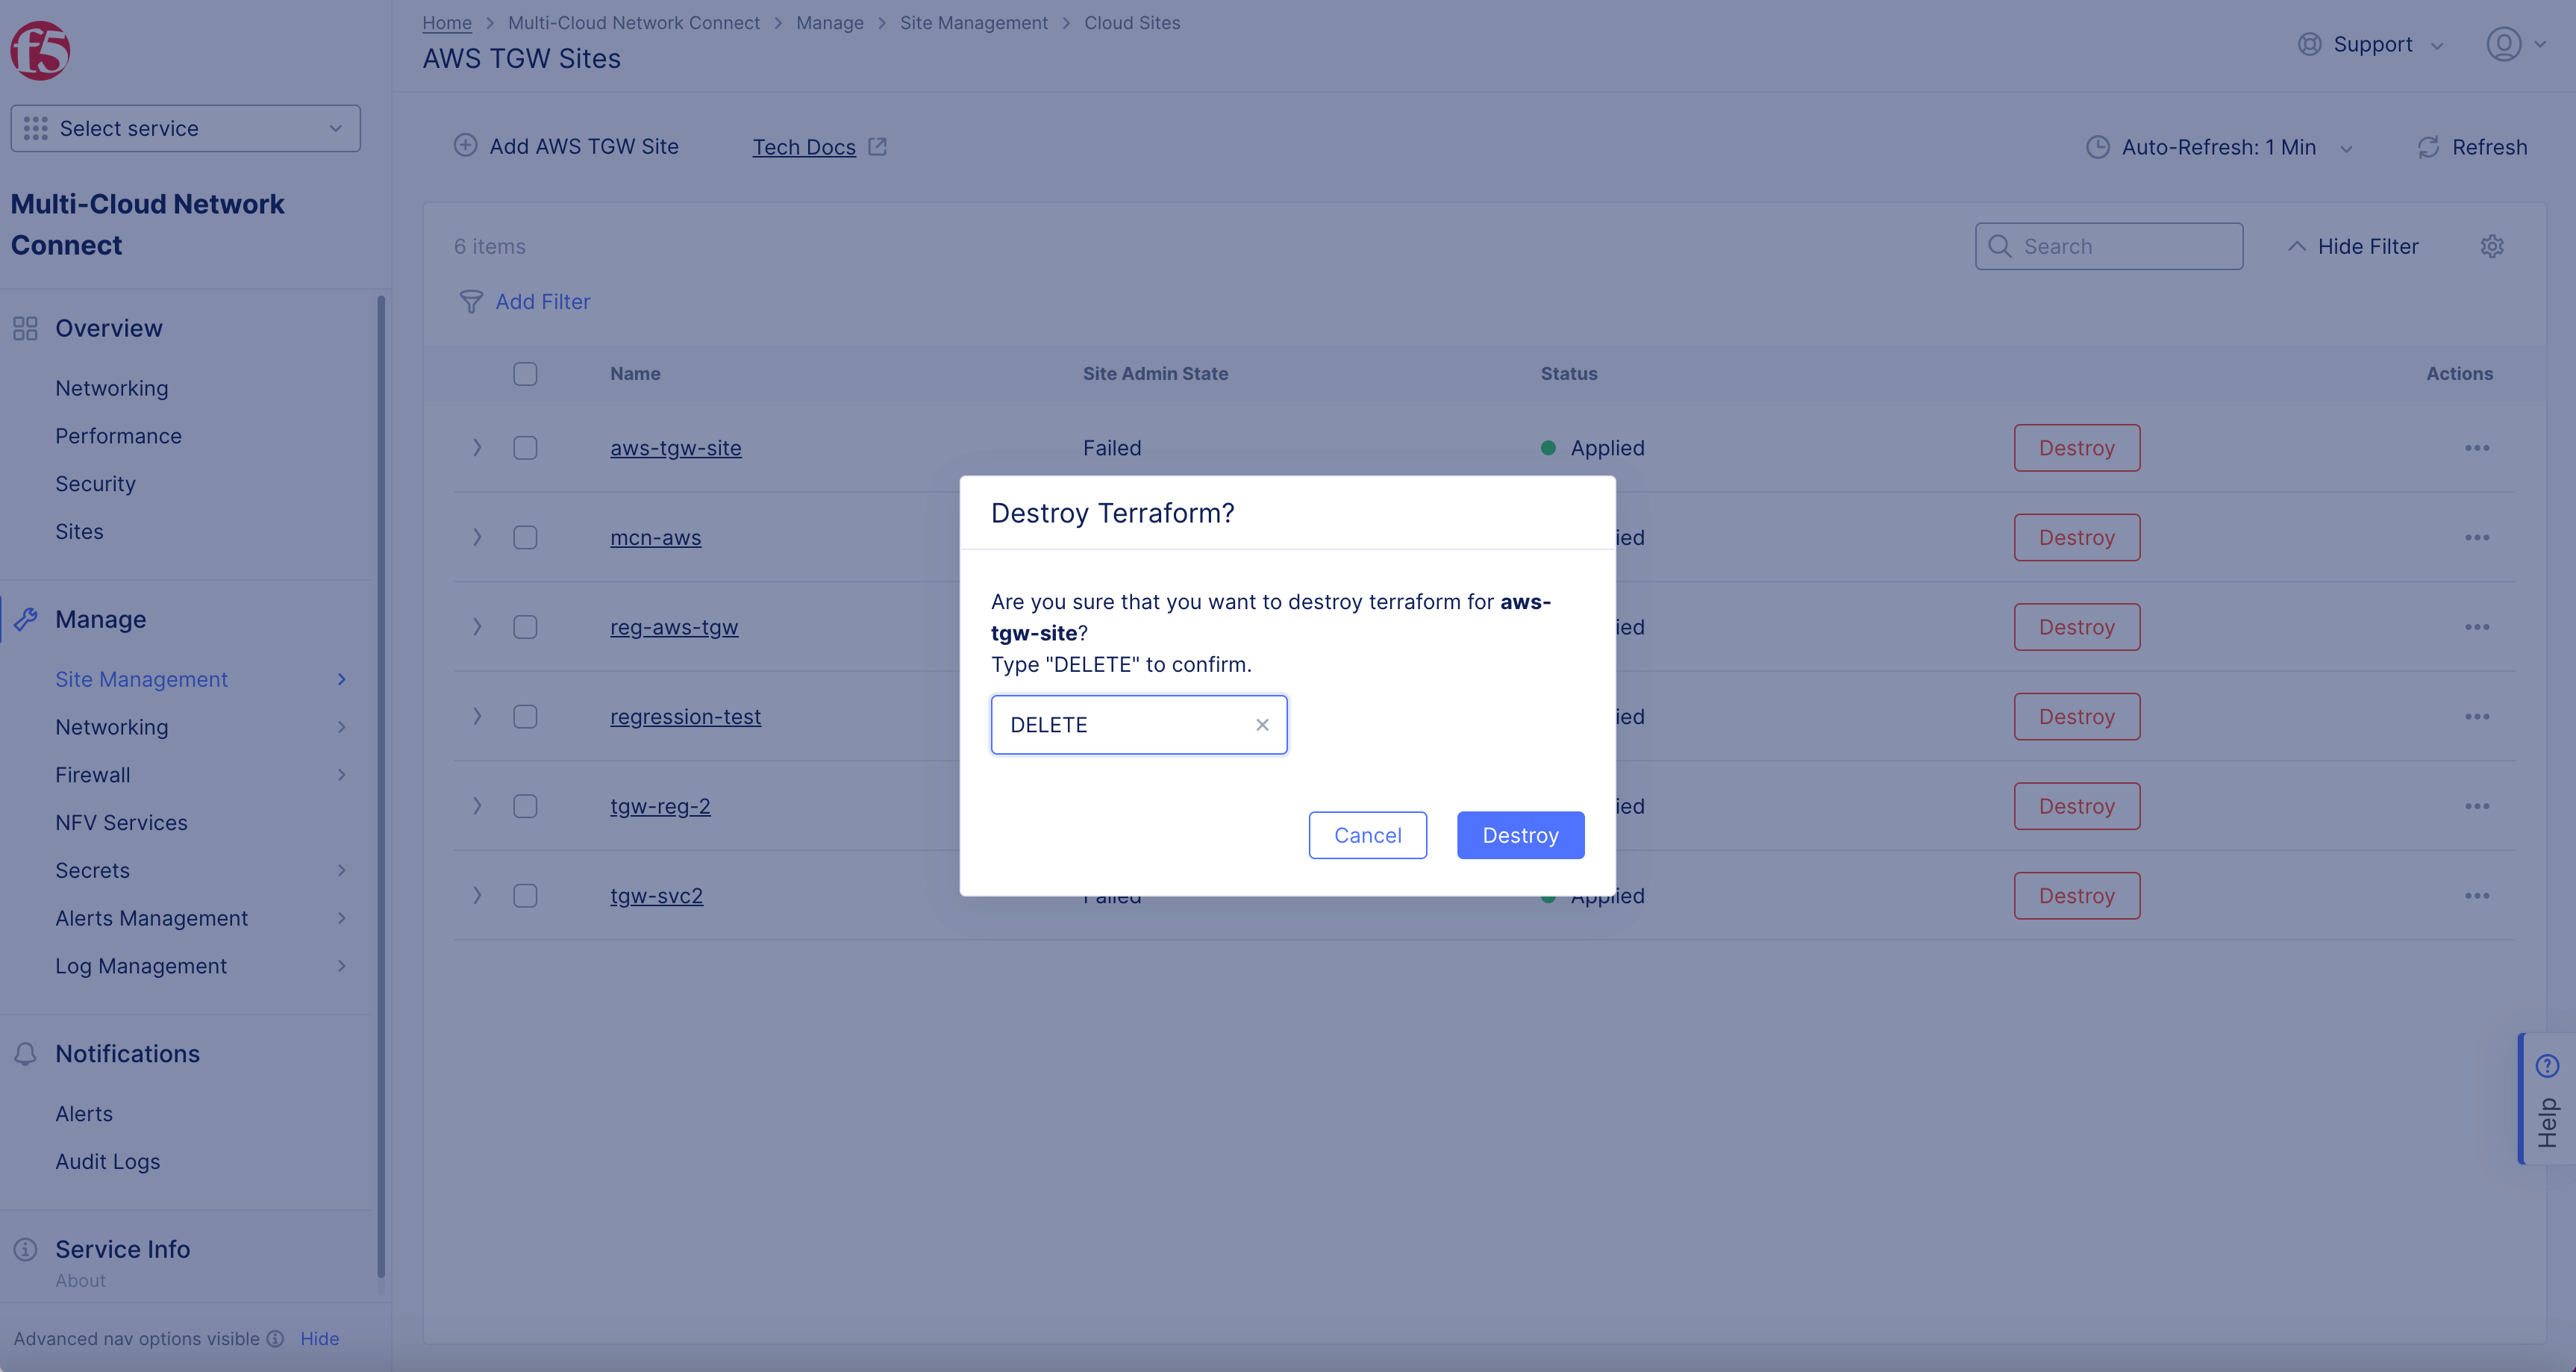Click the Add Filter funnel icon
The width and height of the screenshot is (2576, 1372).
coord(470,302)
